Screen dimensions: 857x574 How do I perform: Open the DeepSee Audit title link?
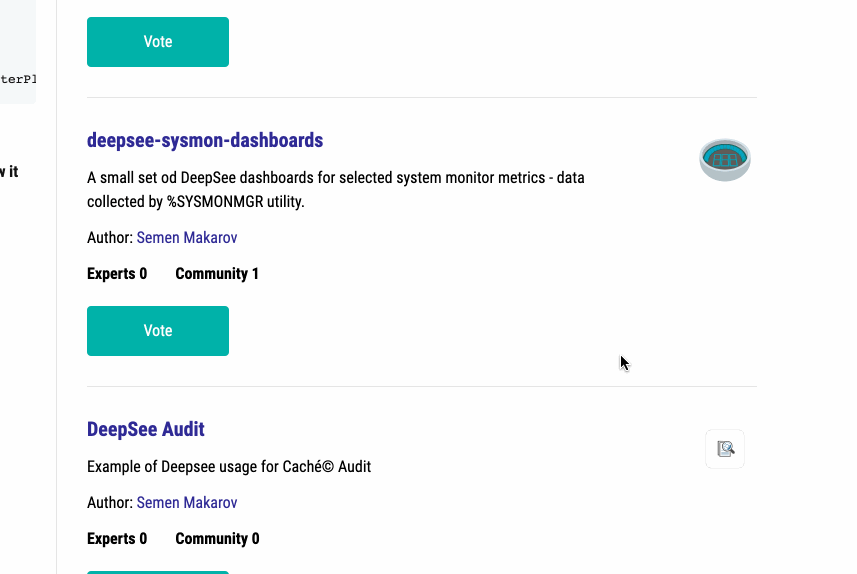[x=146, y=429]
